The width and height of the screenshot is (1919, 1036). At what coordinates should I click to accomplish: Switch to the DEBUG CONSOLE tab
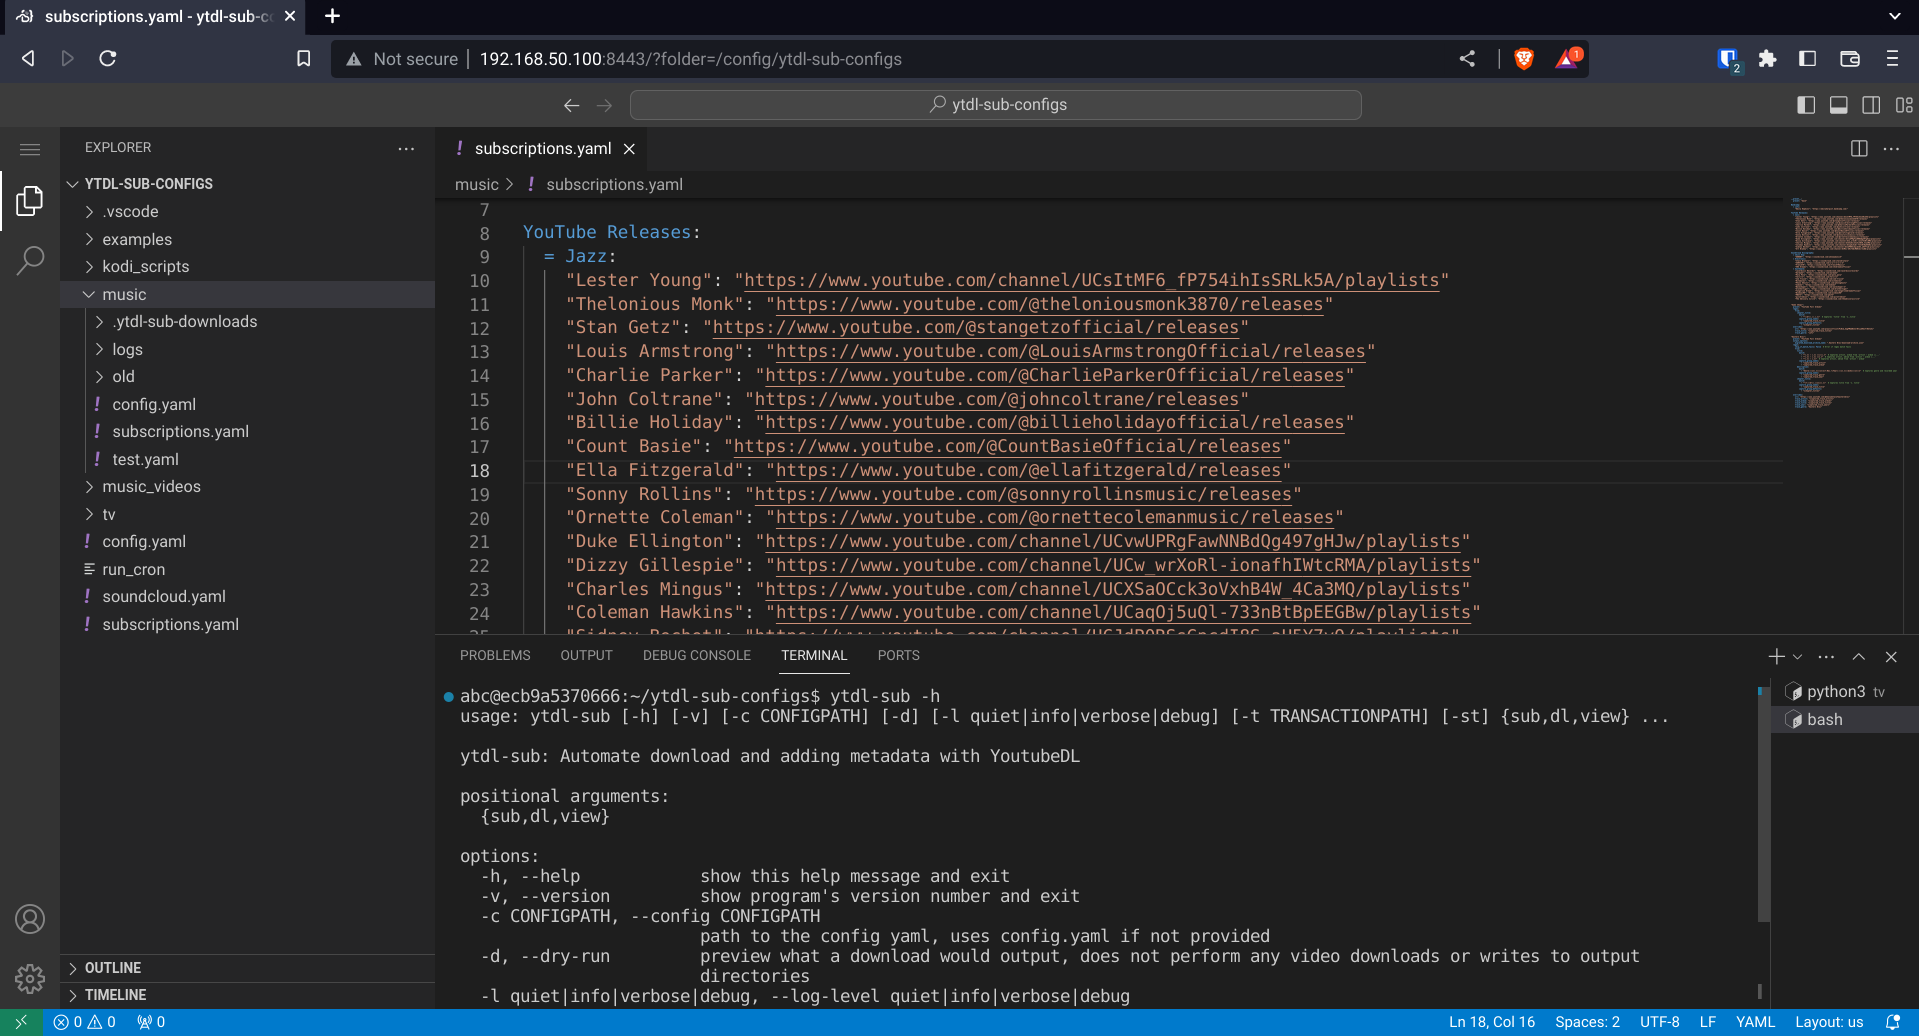tap(696, 655)
